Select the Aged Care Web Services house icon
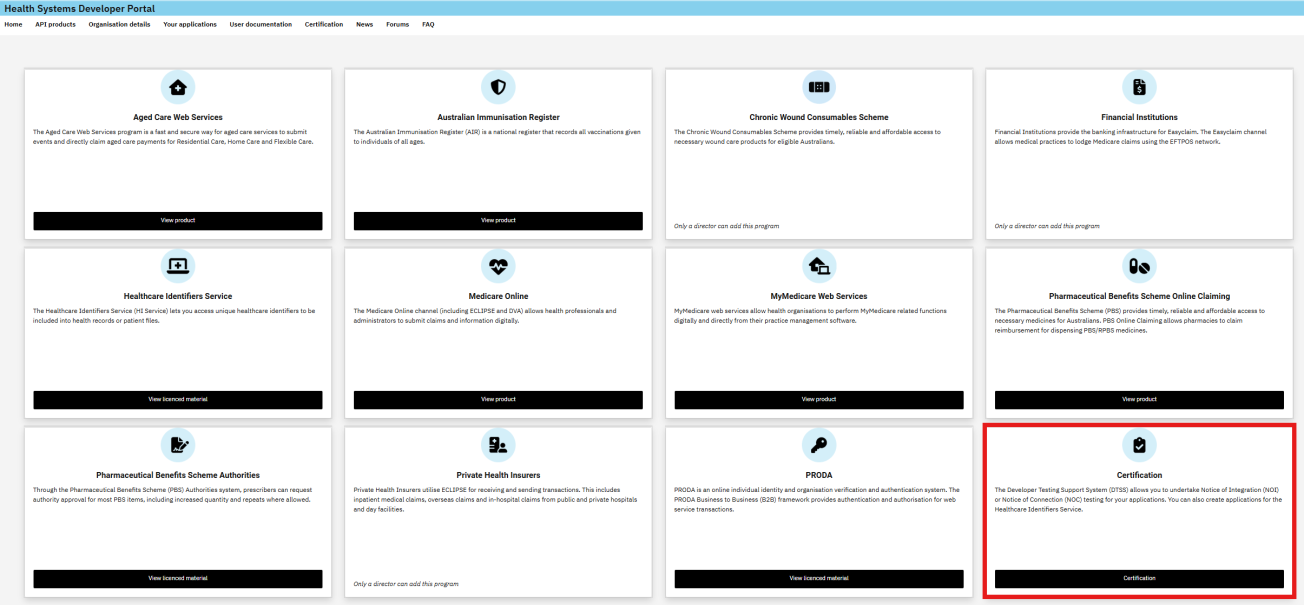 pos(178,87)
